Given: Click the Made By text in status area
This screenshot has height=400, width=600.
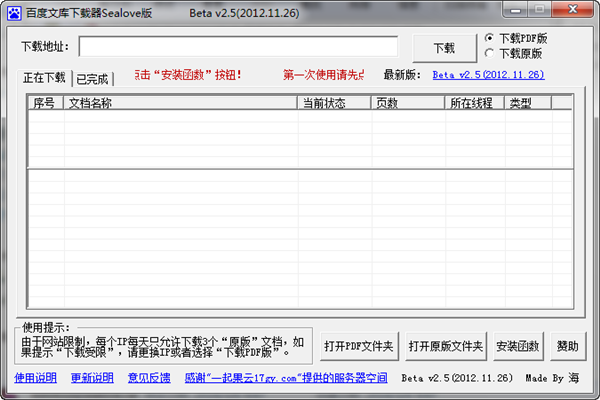Looking at the screenshot, I should pyautogui.click(x=552, y=378).
